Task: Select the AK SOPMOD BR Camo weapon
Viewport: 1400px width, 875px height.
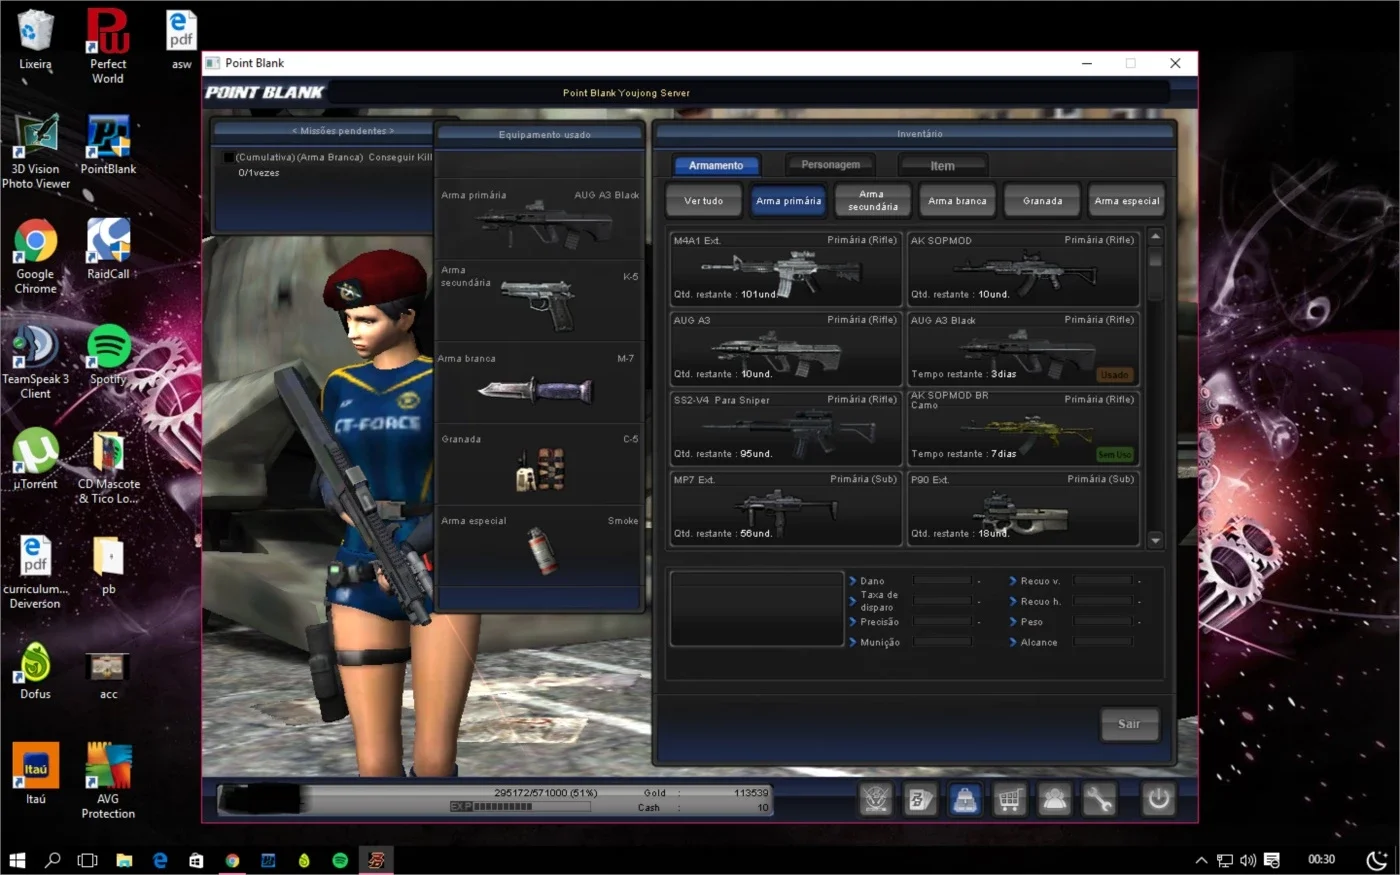Action: coord(1023,427)
